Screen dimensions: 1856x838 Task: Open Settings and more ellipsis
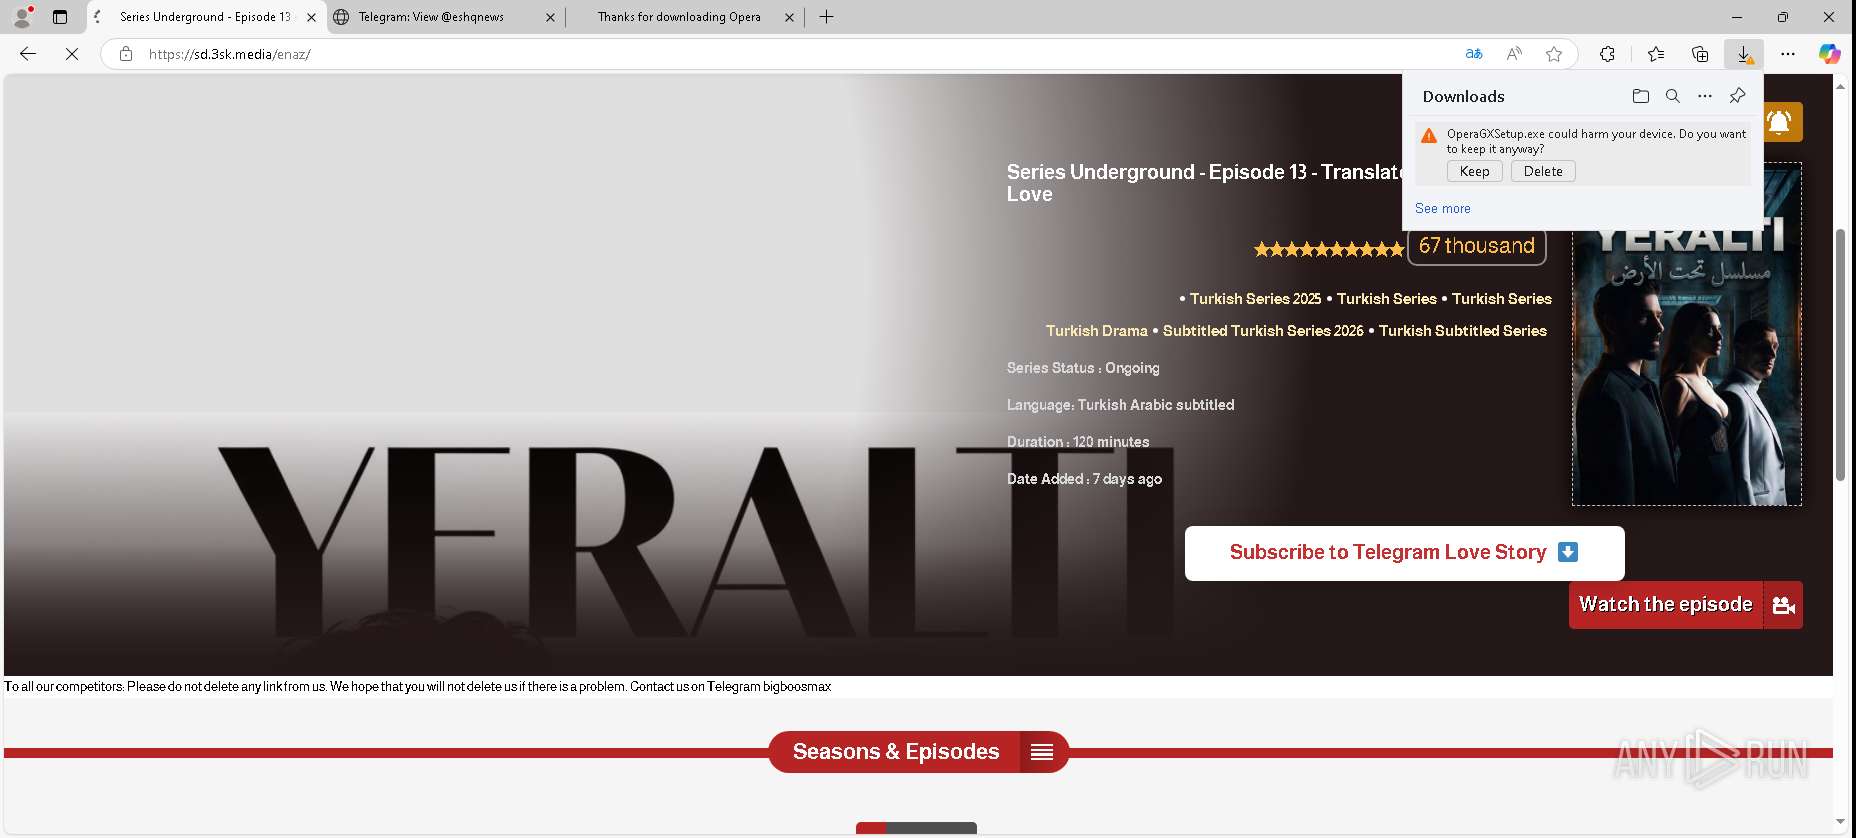[1788, 54]
